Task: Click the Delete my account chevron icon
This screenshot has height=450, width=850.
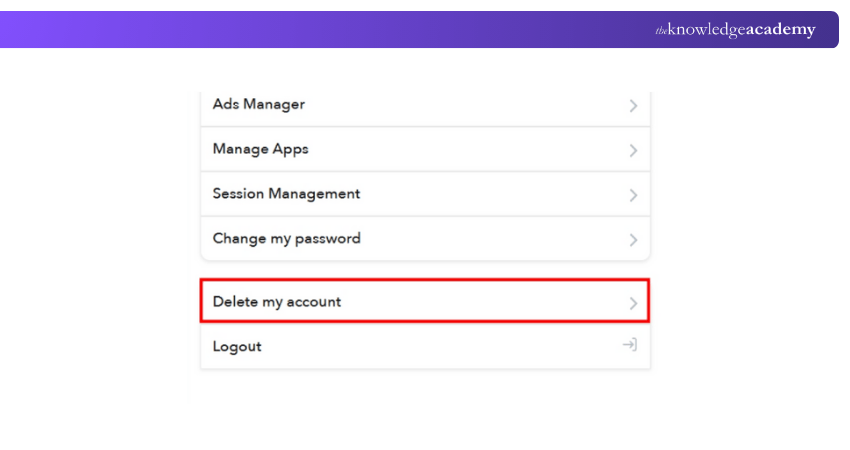Action: pyautogui.click(x=633, y=303)
